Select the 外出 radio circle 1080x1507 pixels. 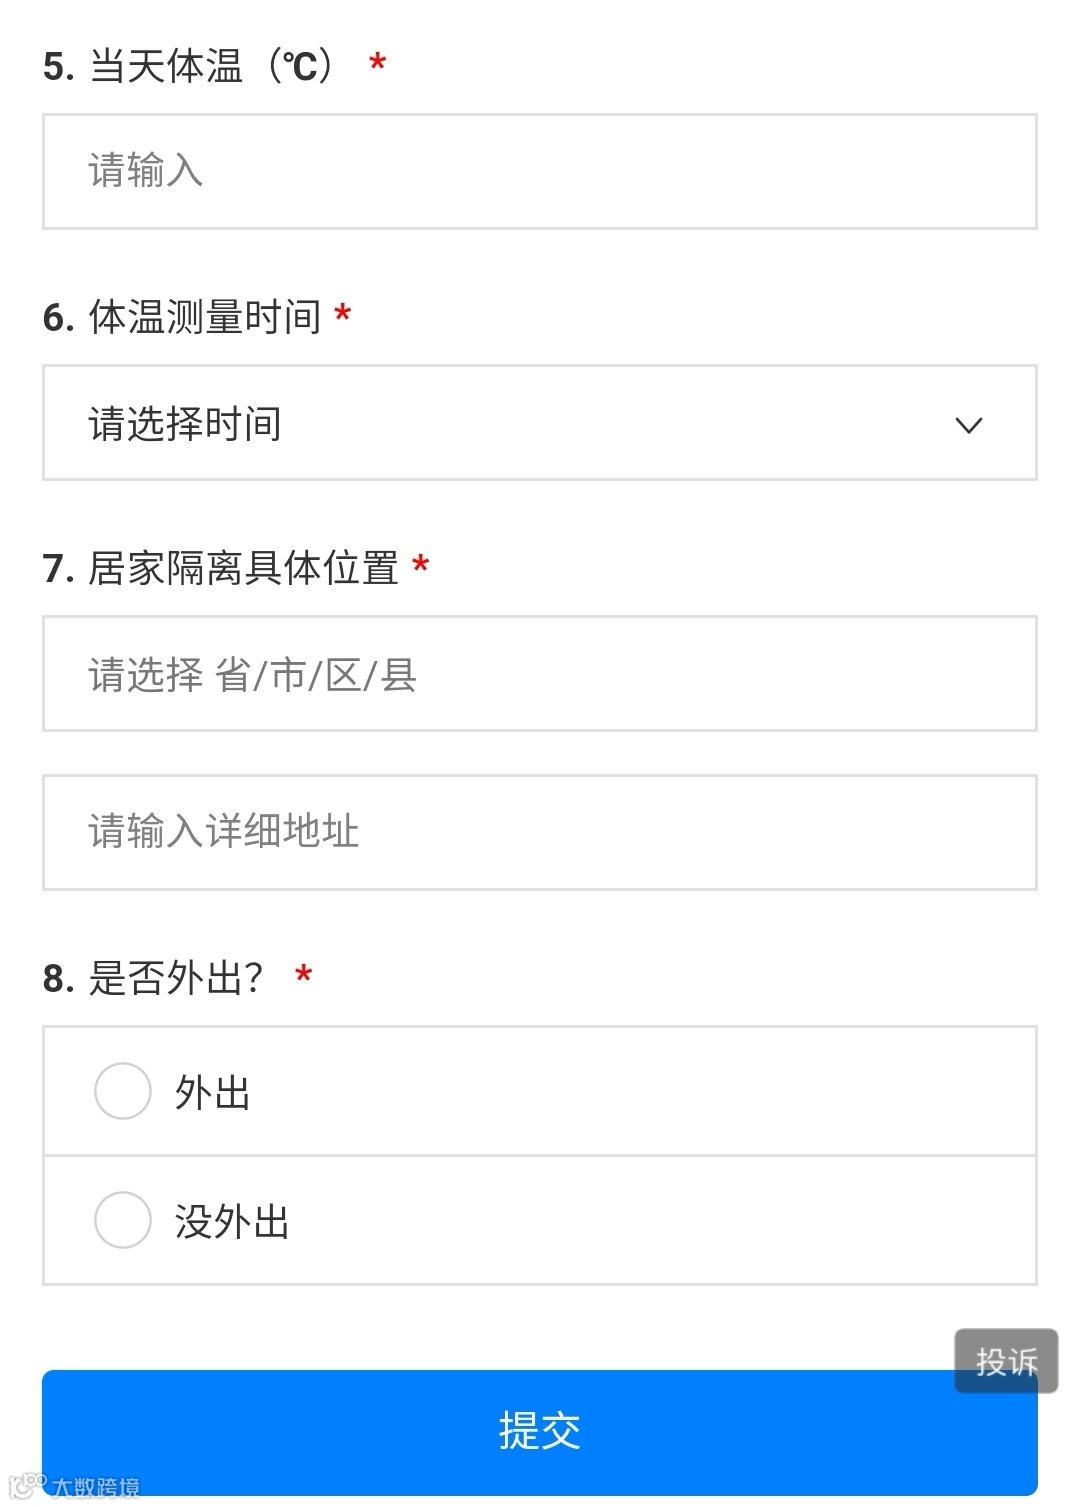[122, 1091]
